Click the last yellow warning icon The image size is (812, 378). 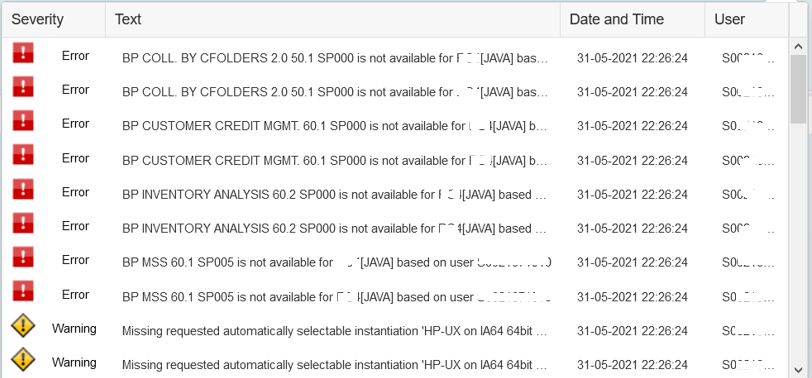tap(23, 360)
